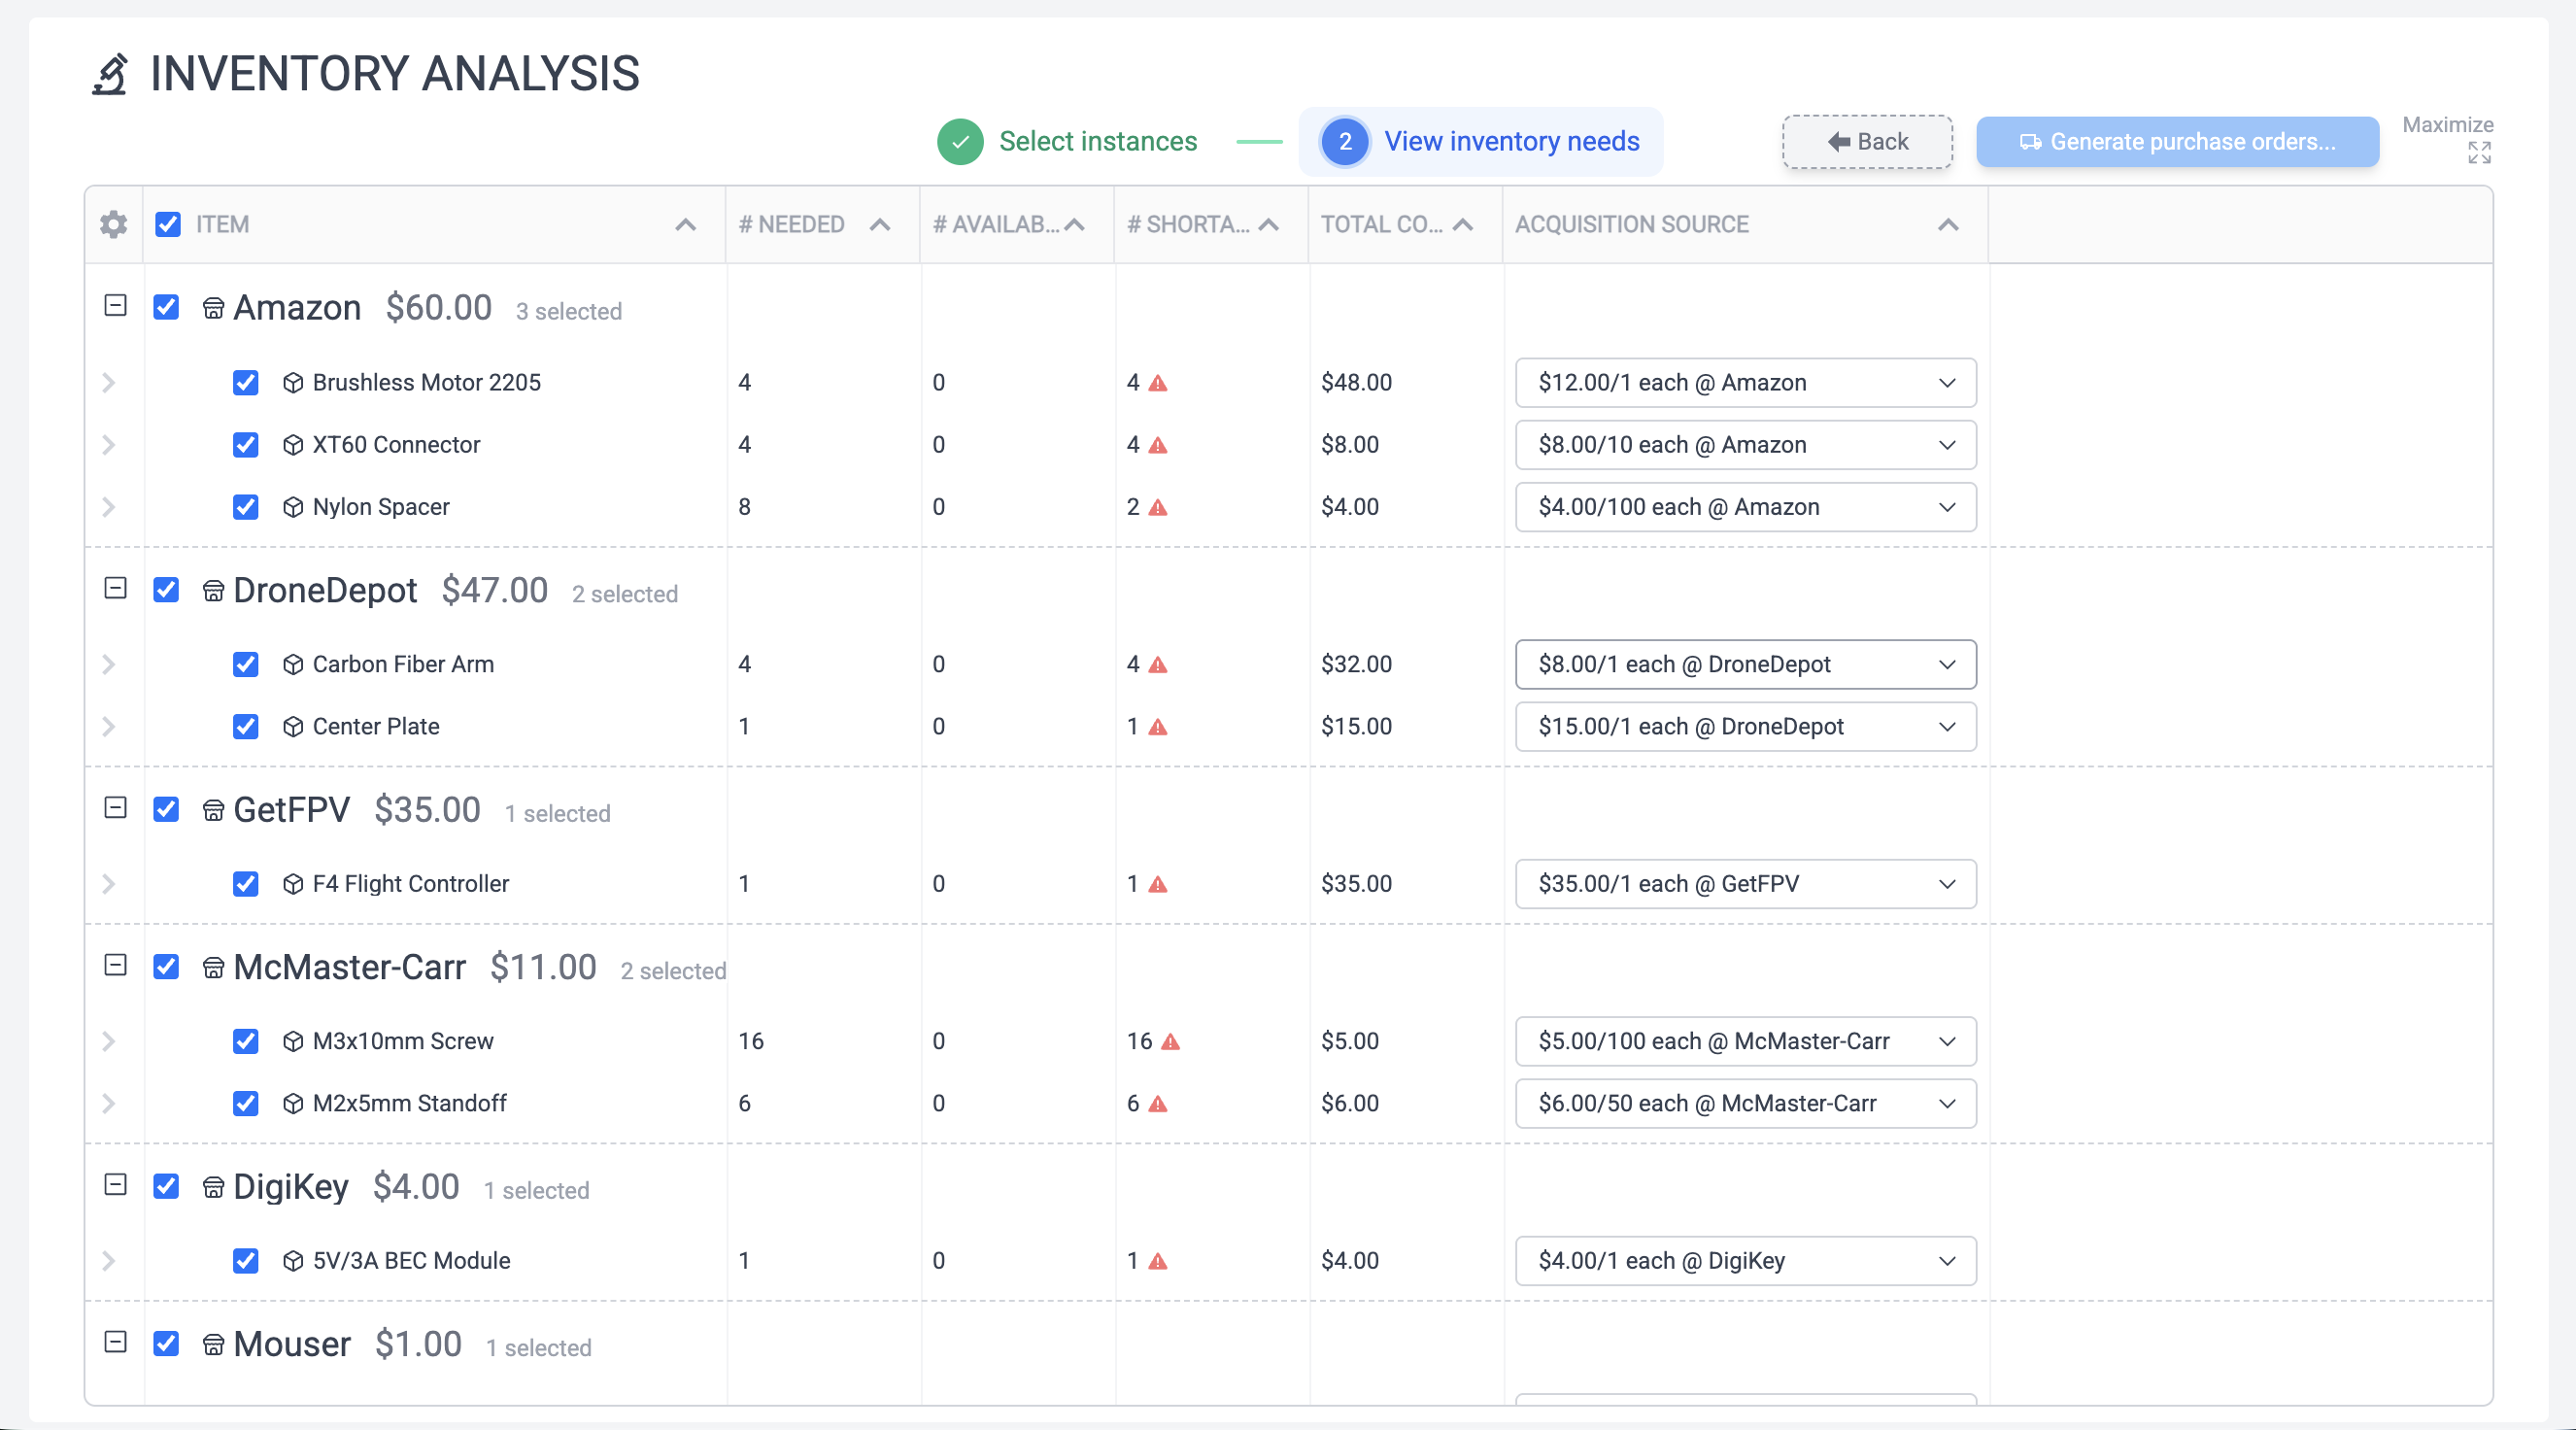The width and height of the screenshot is (2576, 1430).
Task: Open the settings gear in the table header
Action: [113, 224]
